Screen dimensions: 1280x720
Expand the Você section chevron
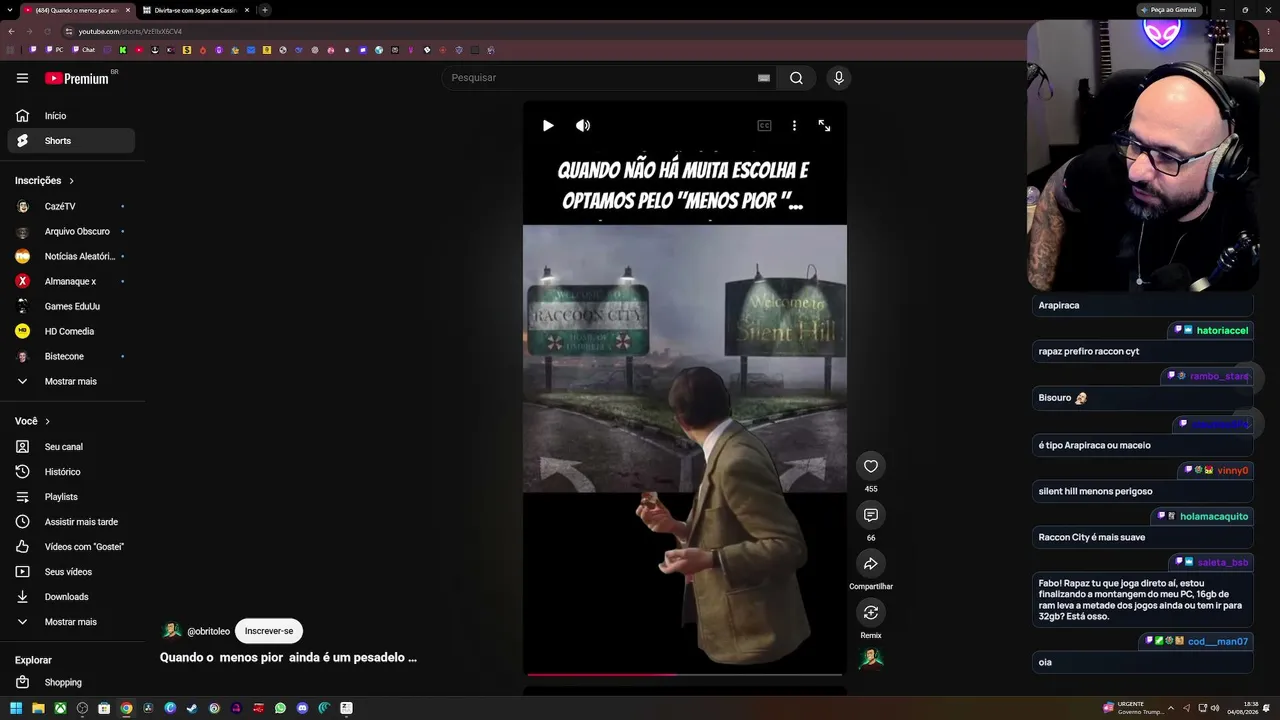[x=47, y=422]
